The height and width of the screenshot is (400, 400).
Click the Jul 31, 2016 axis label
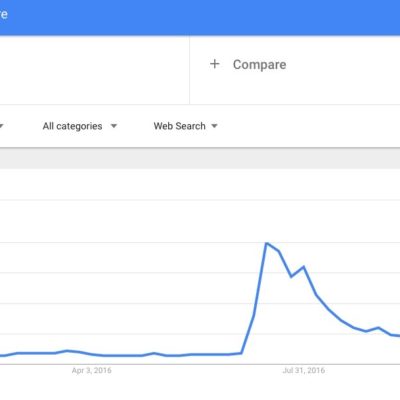pyautogui.click(x=304, y=370)
